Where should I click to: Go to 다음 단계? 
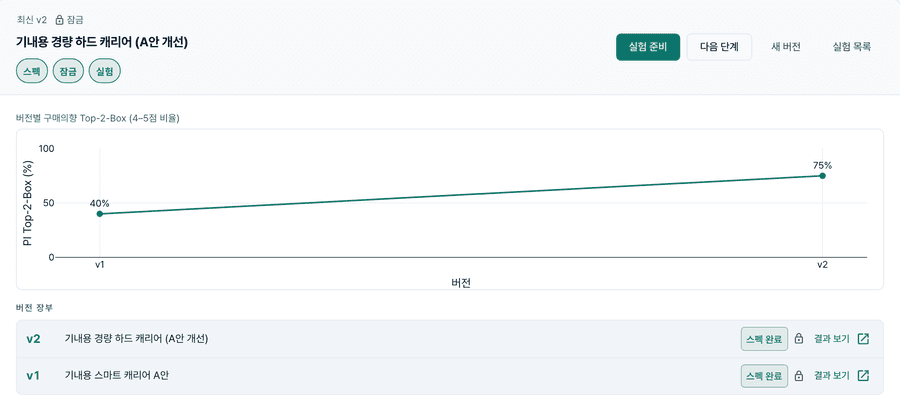point(719,47)
